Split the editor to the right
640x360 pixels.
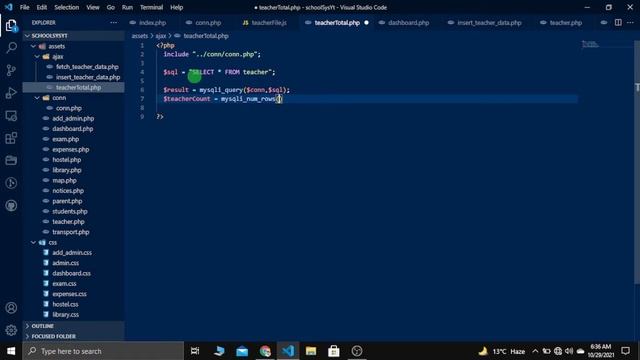click(x=618, y=22)
